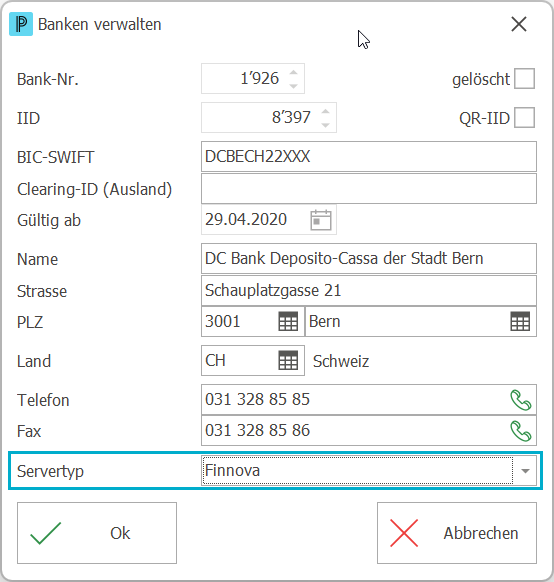Click the Gültig ab label

pyautogui.click(x=49, y=220)
